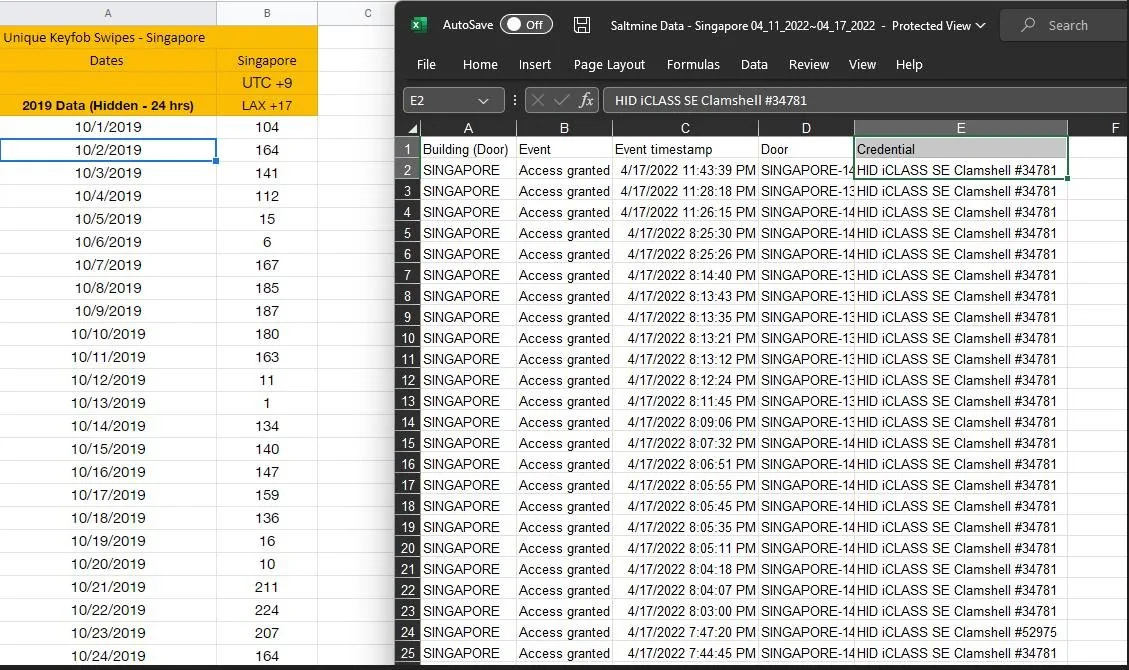Open the Protected View dropdown chevron
The image size is (1129, 670).
(980, 26)
